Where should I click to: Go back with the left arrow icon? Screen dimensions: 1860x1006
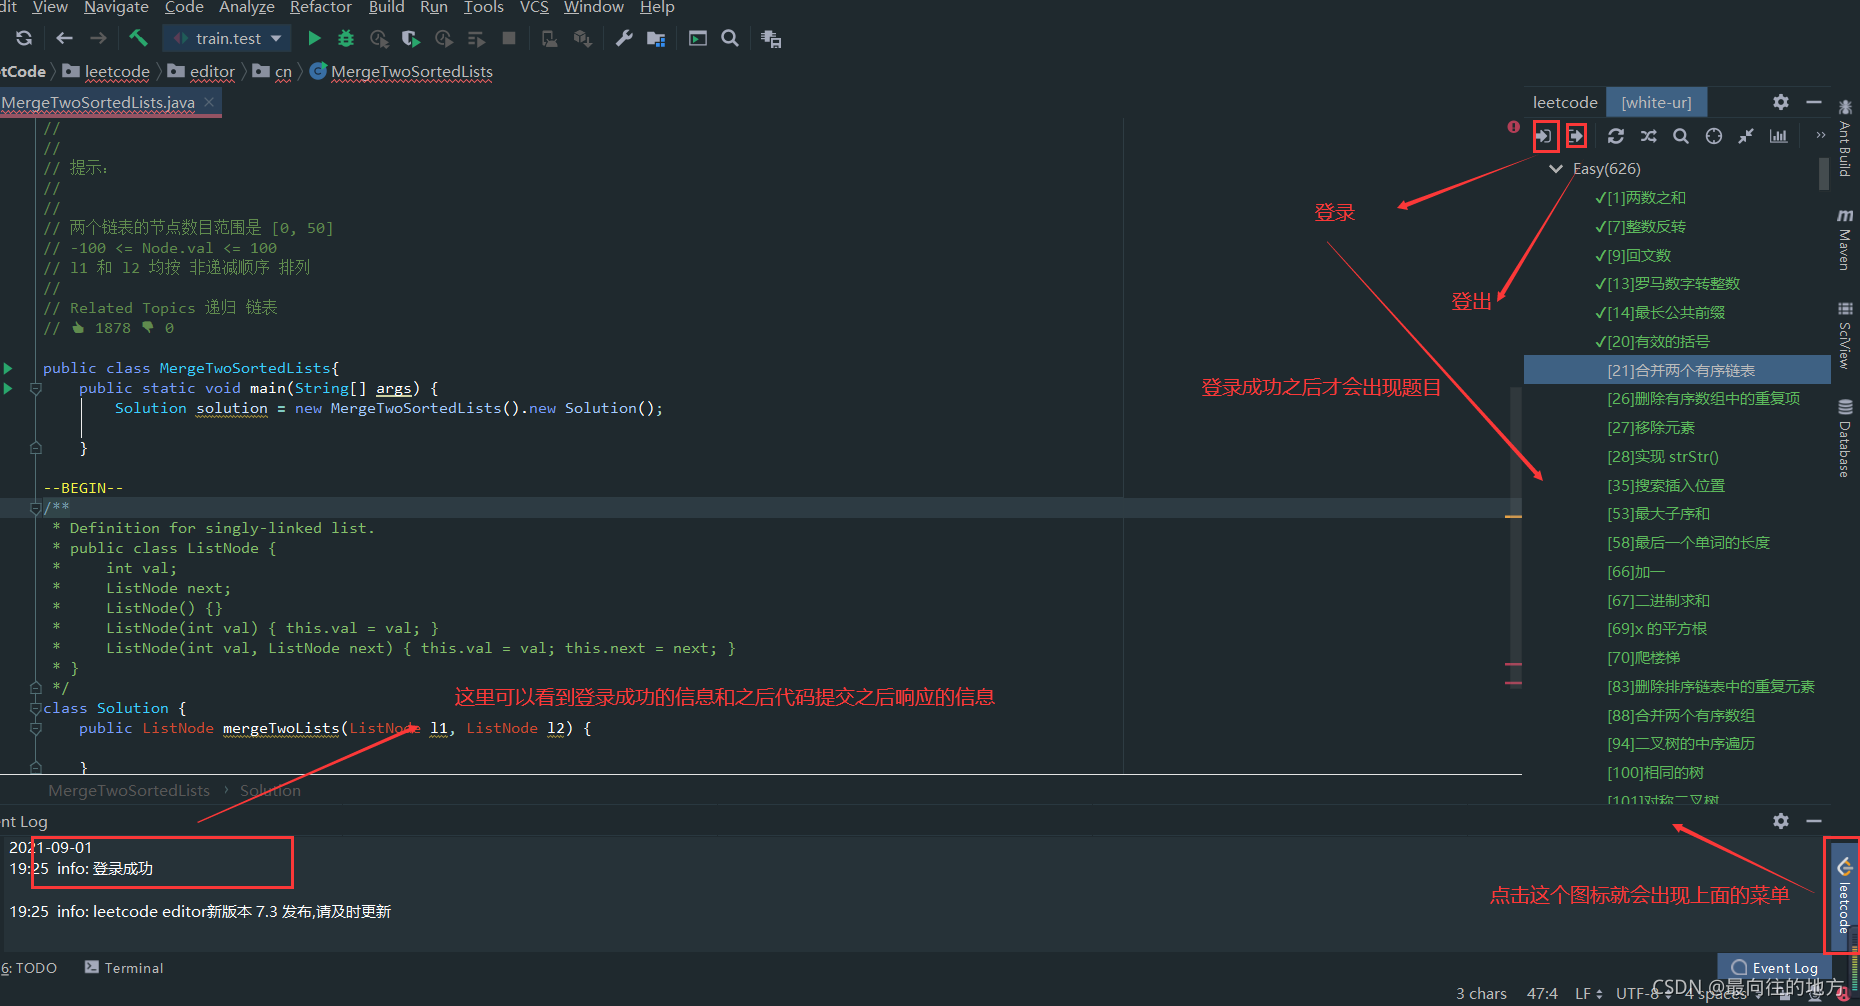pyautogui.click(x=64, y=38)
